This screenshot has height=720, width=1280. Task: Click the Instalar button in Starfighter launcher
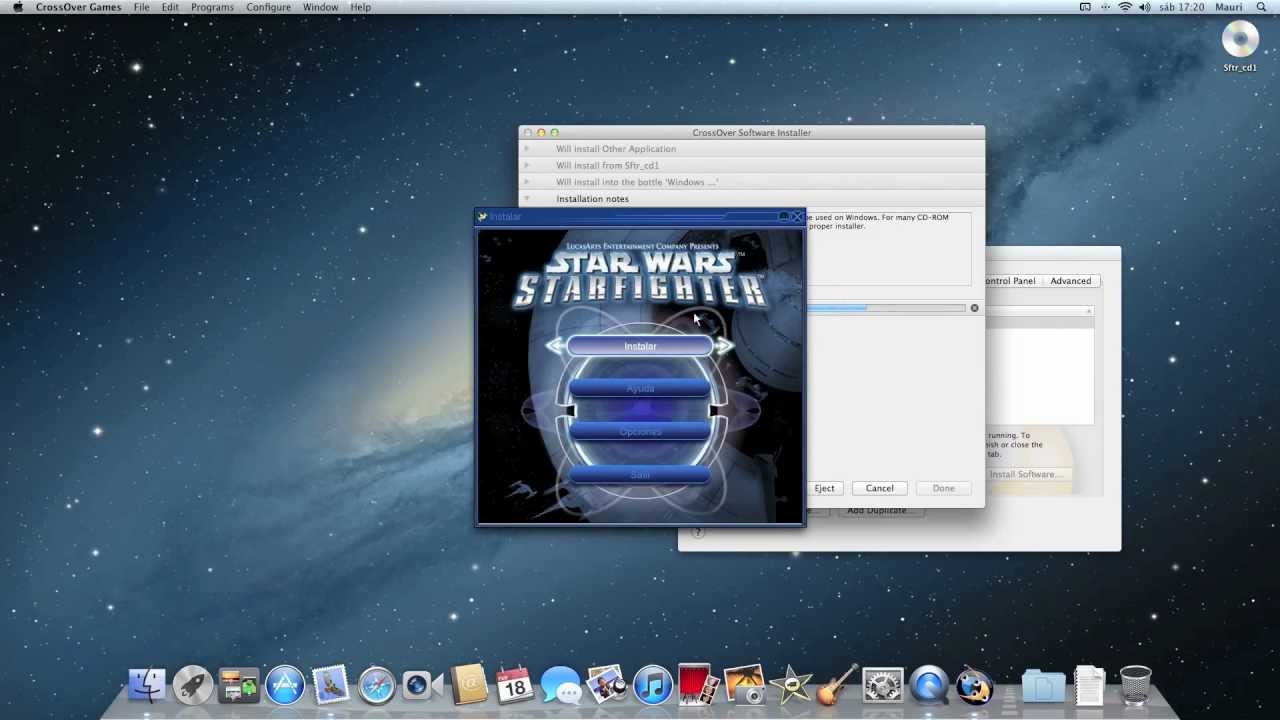pos(640,346)
